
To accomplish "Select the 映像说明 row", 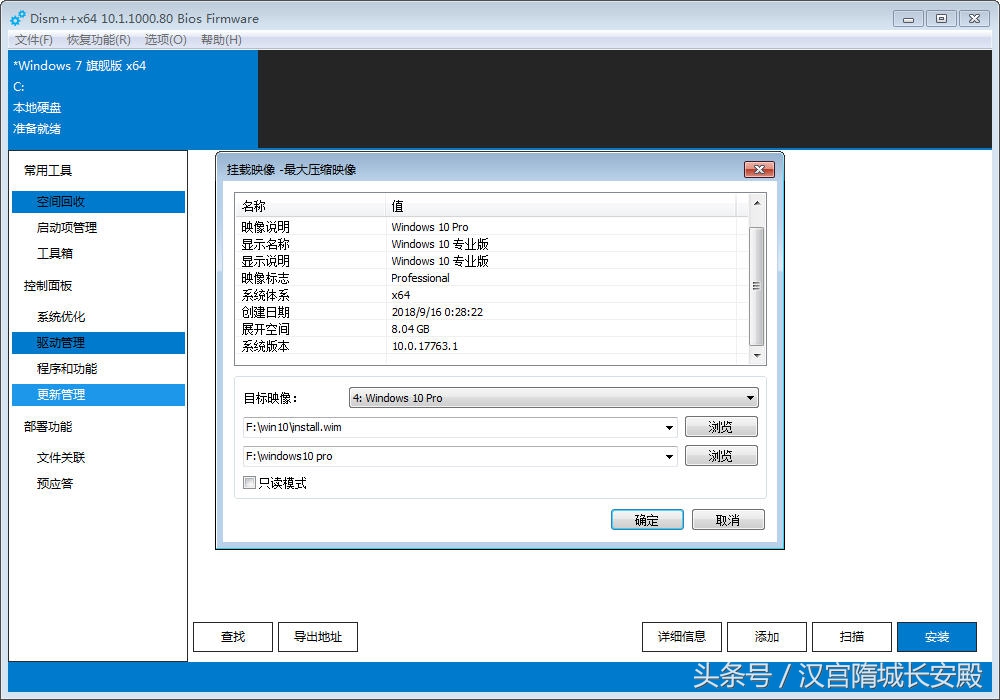I will 492,227.
